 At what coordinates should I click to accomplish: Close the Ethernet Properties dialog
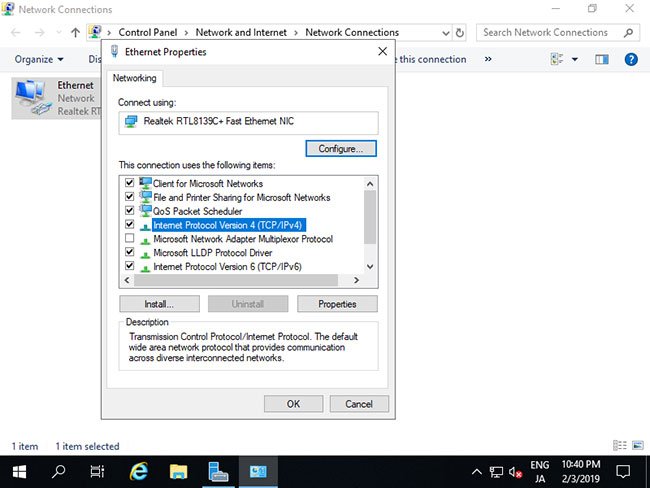point(382,51)
